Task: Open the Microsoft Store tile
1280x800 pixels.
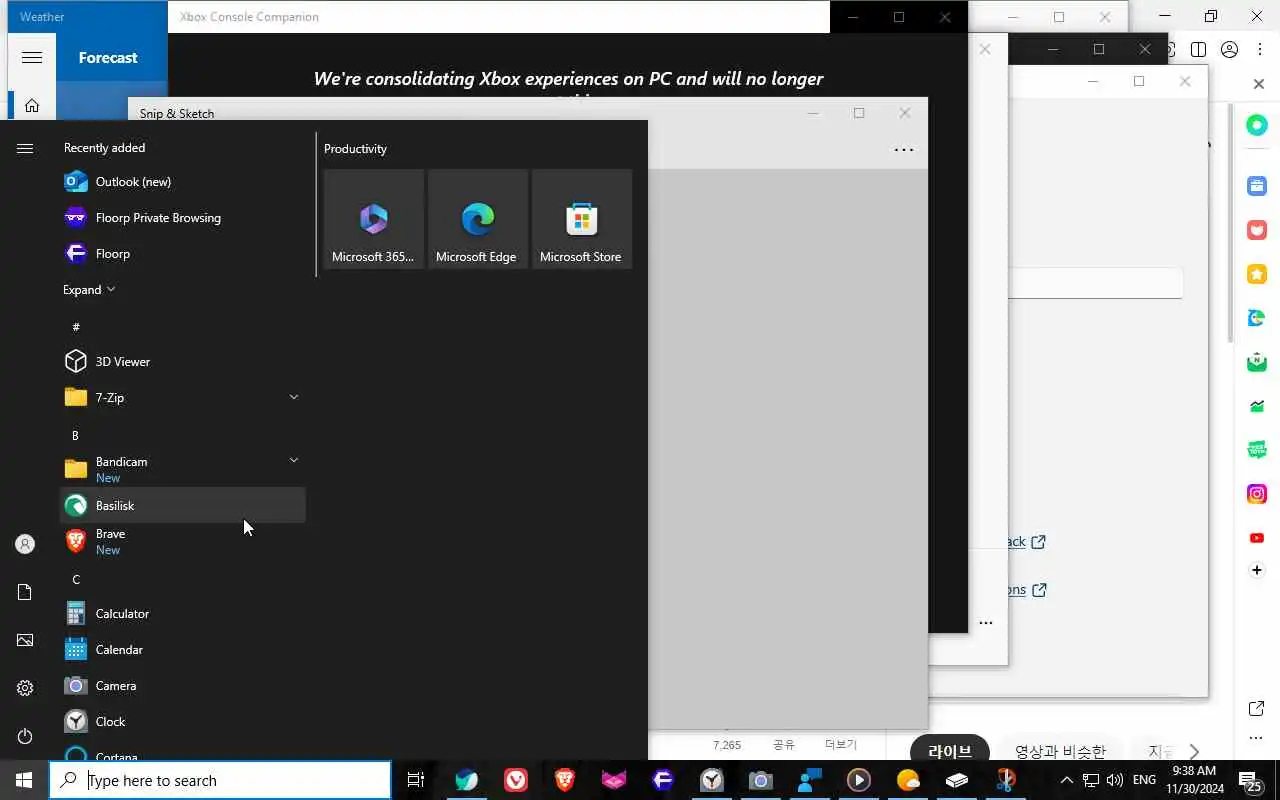Action: coord(582,219)
